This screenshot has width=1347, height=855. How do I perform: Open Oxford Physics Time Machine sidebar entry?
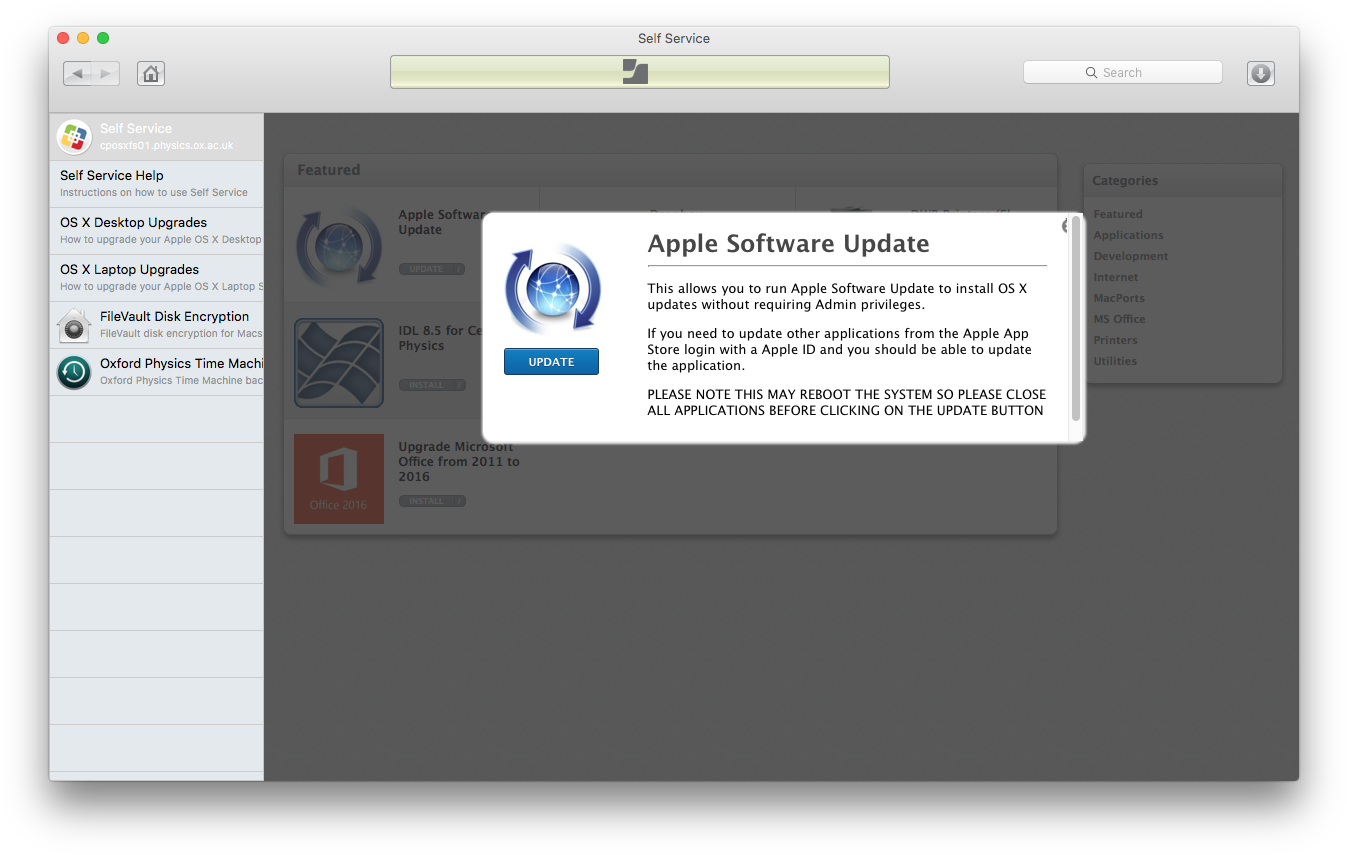point(157,372)
